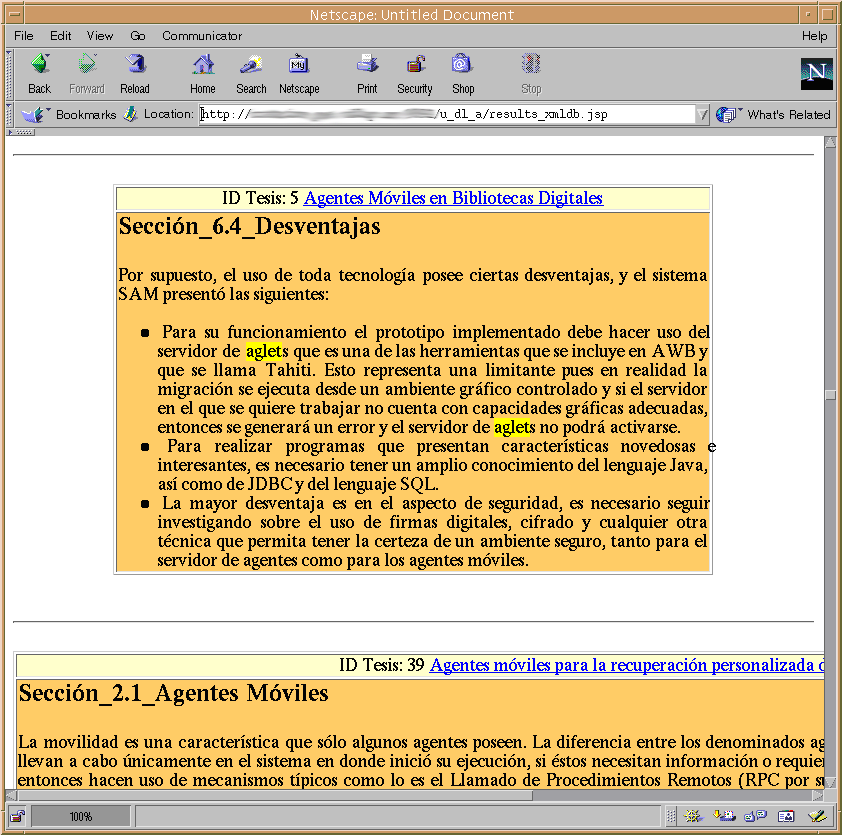
Task: Click the Shop toolbar icon
Action: point(462,74)
